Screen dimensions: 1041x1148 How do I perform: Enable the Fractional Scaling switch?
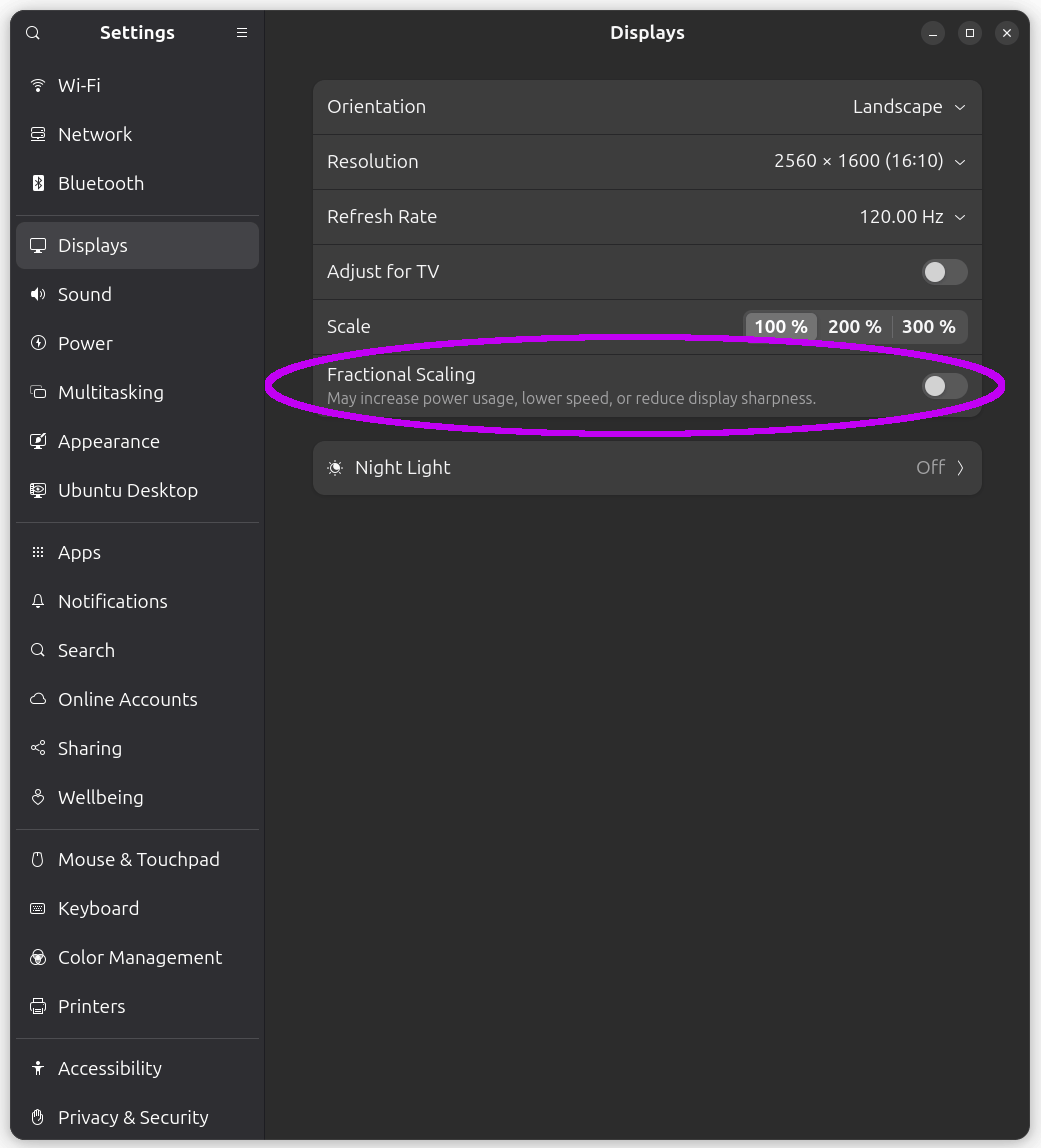[x=944, y=386]
